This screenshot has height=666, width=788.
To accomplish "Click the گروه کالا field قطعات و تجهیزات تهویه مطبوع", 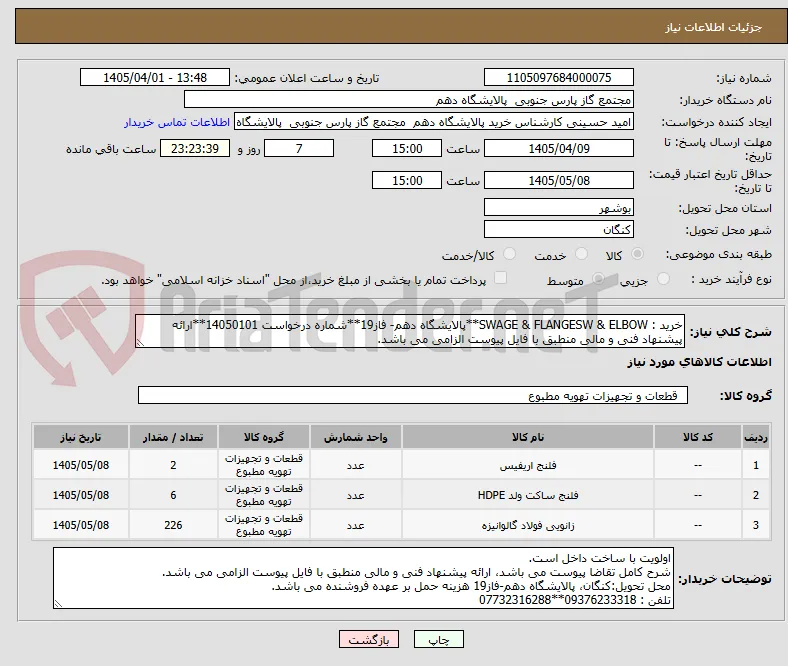I will (x=413, y=395).
